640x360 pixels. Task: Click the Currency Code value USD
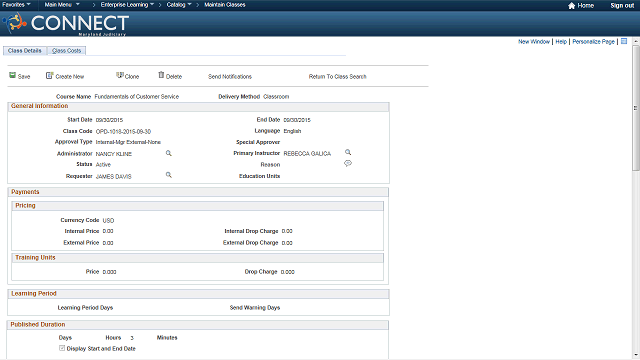pos(108,220)
